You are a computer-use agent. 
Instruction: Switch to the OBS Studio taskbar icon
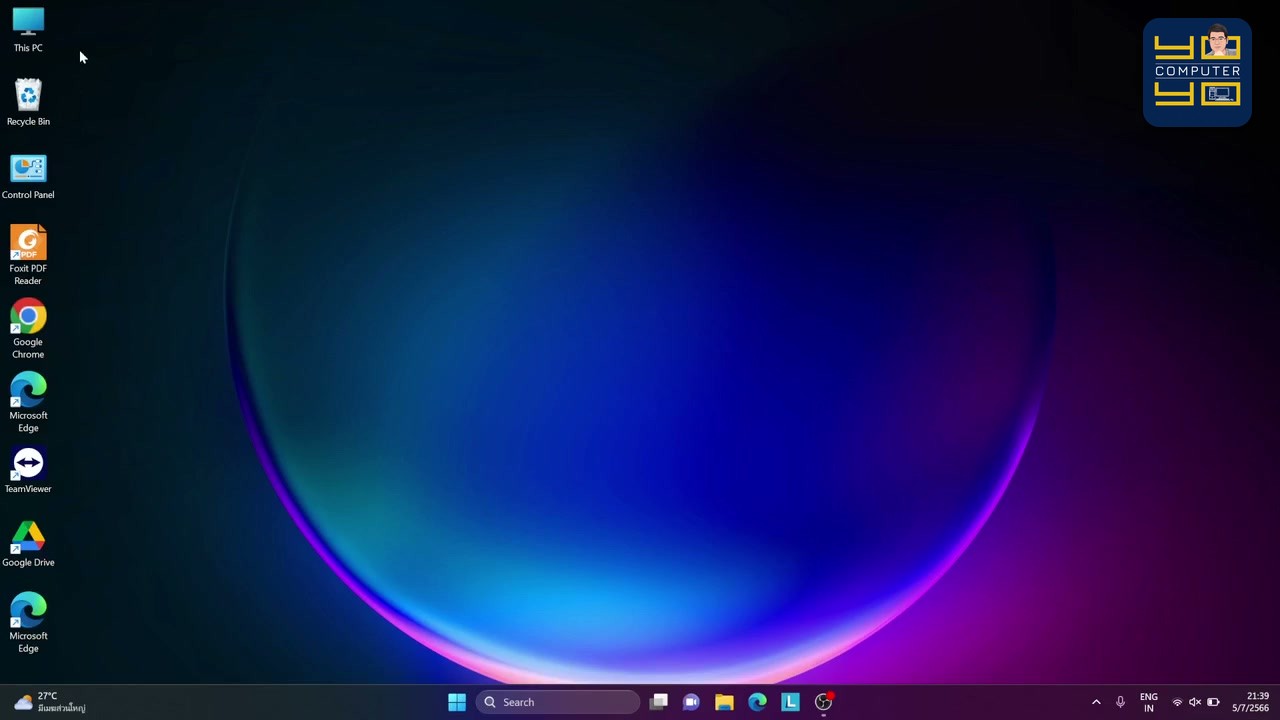point(823,702)
